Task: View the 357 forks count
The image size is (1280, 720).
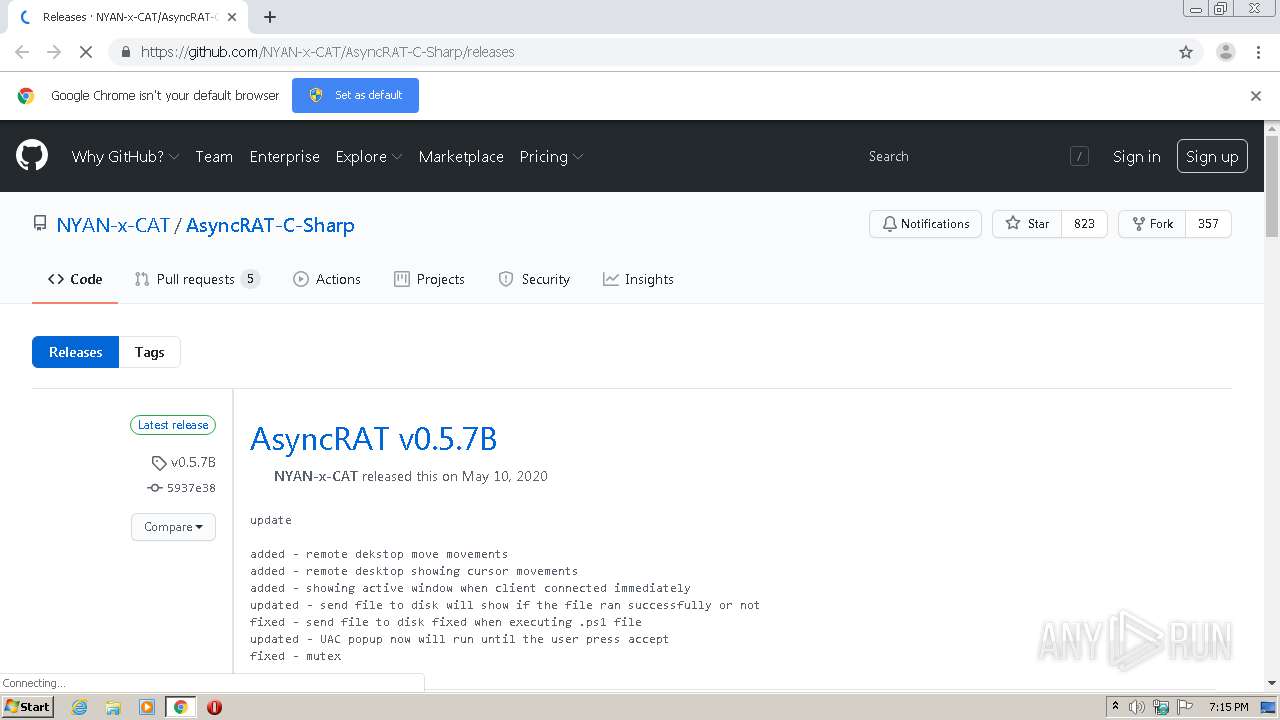Action: pos(1208,224)
